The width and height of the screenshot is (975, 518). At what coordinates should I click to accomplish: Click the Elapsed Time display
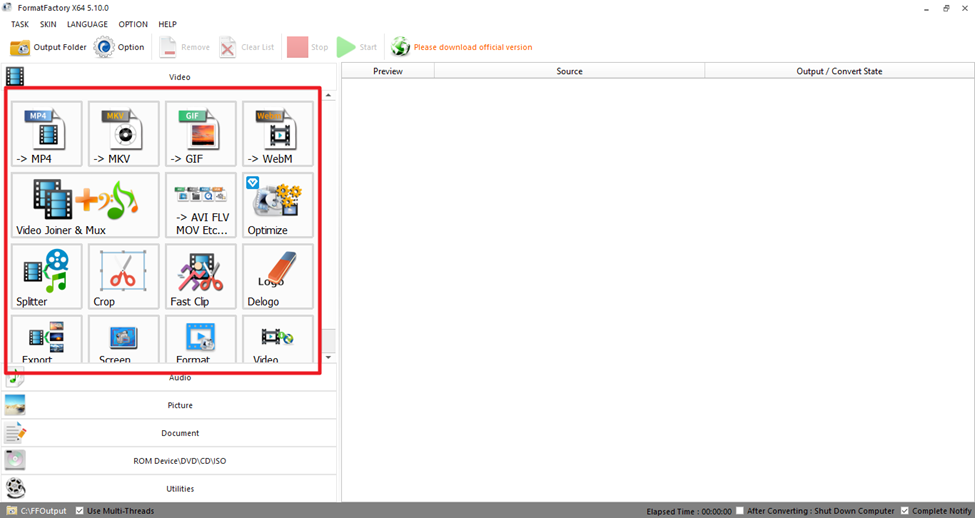tap(689, 511)
